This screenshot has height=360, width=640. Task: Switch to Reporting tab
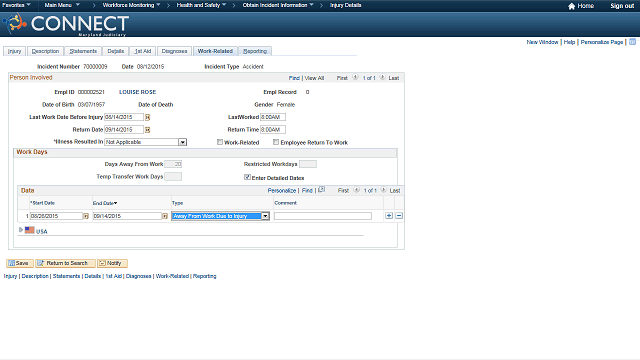point(255,51)
